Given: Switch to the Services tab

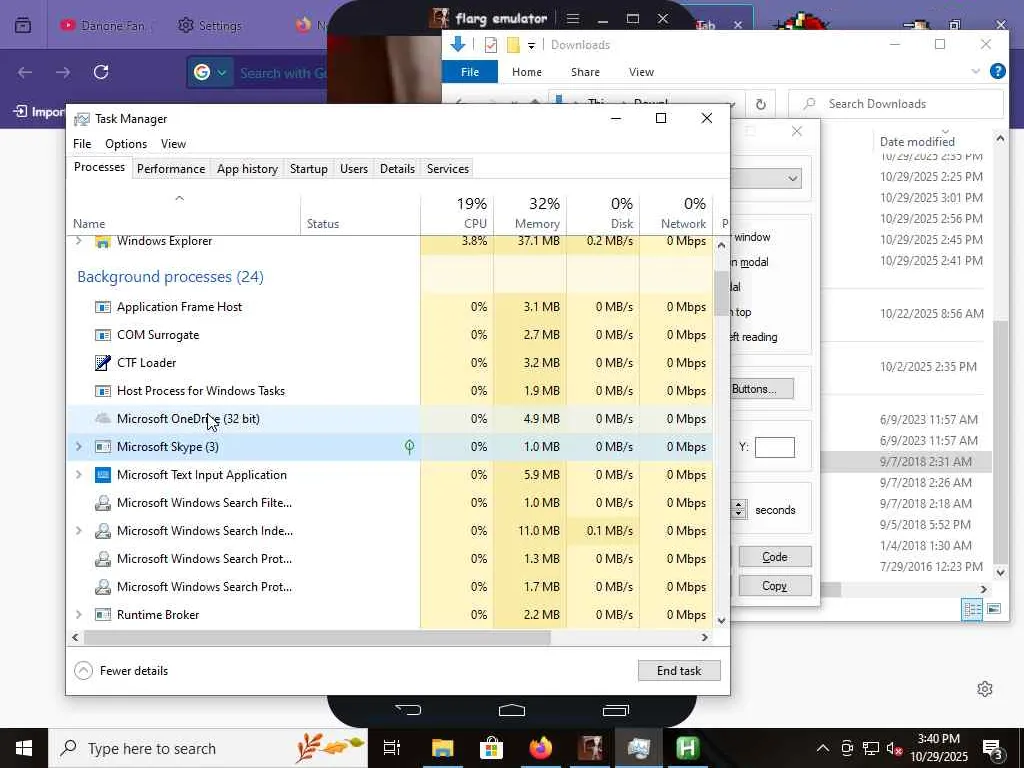Looking at the screenshot, I should coord(448,168).
